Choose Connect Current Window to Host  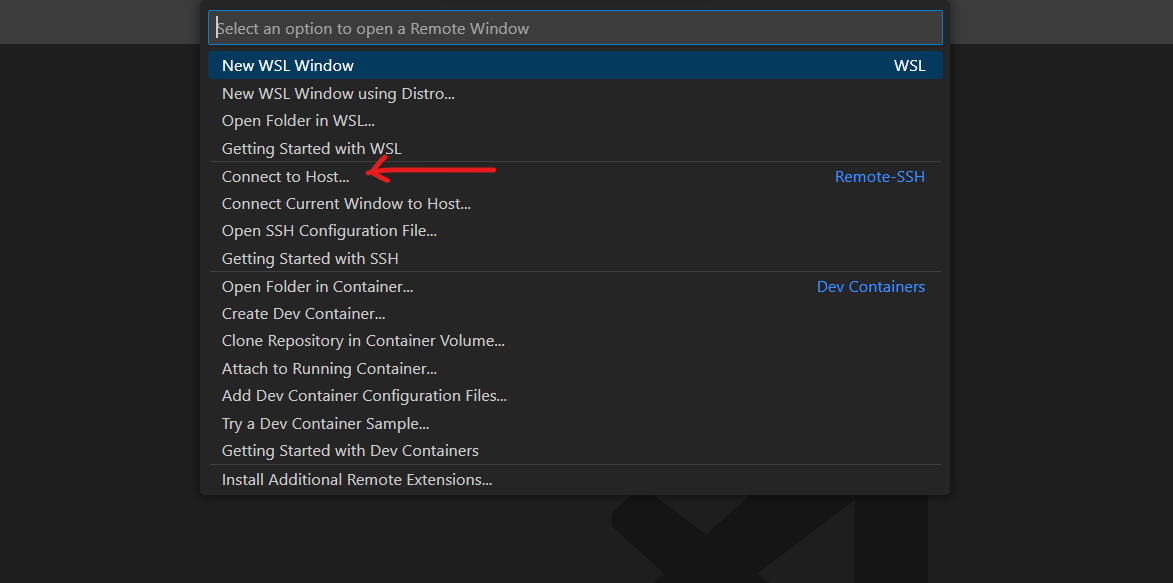click(x=346, y=203)
